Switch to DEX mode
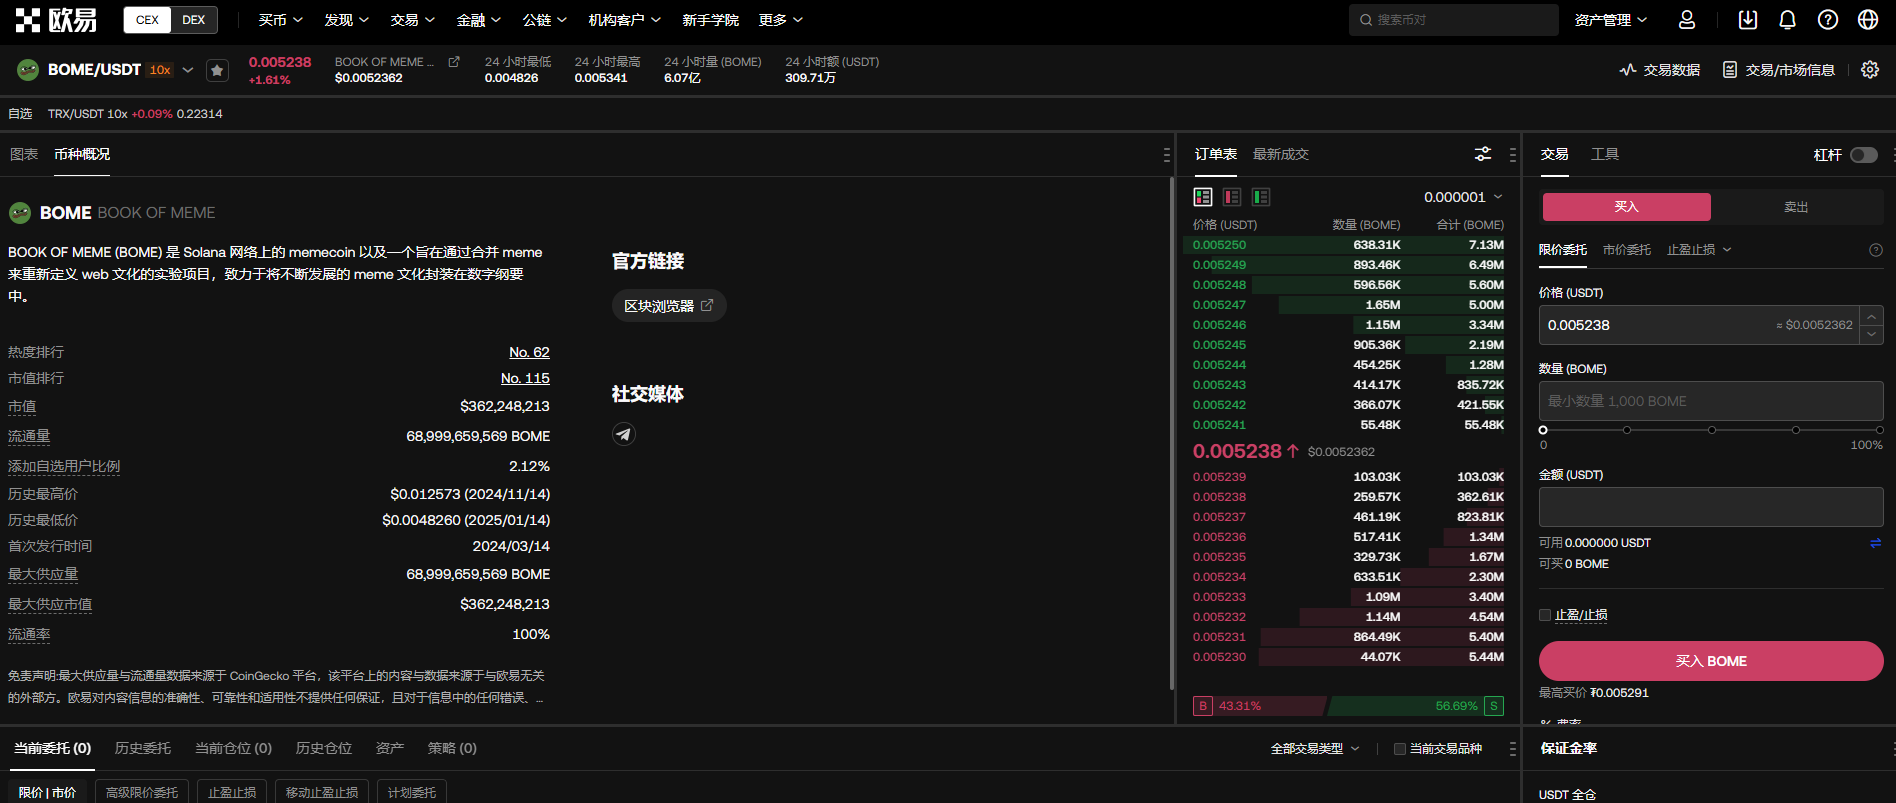This screenshot has width=1896, height=803. 194,20
